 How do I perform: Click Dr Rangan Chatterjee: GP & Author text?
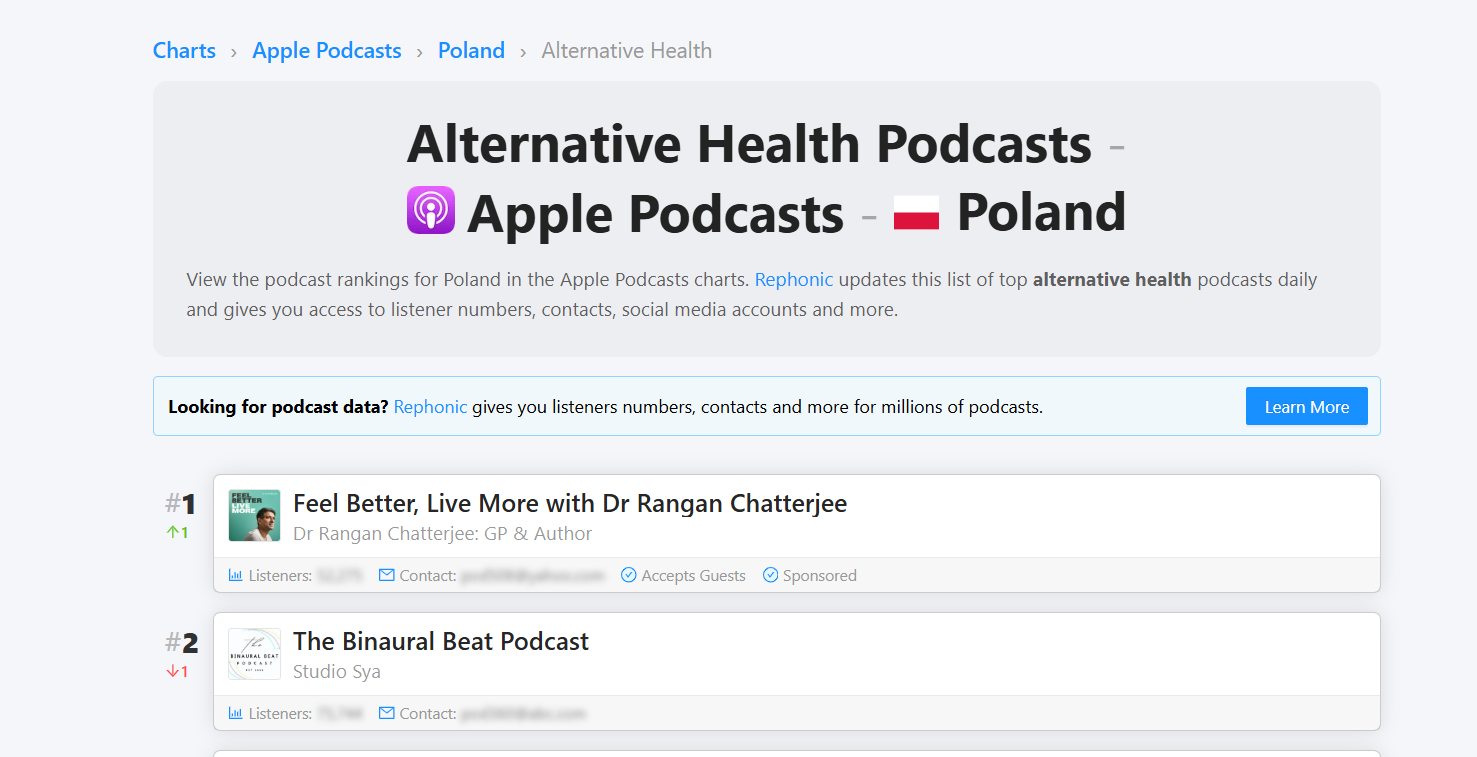point(442,534)
